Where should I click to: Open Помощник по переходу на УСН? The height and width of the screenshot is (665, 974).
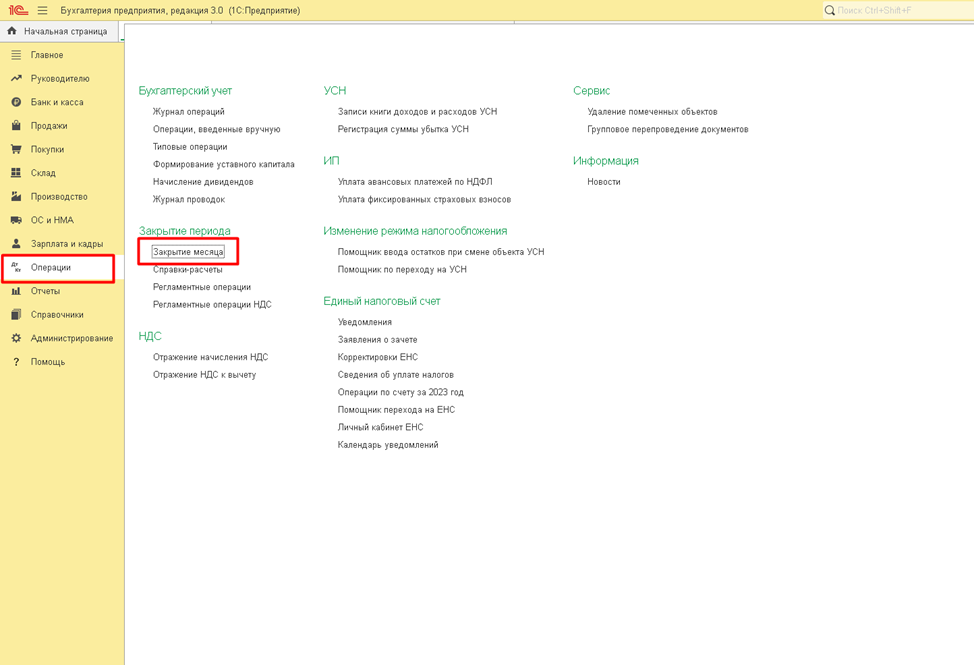tap(402, 269)
